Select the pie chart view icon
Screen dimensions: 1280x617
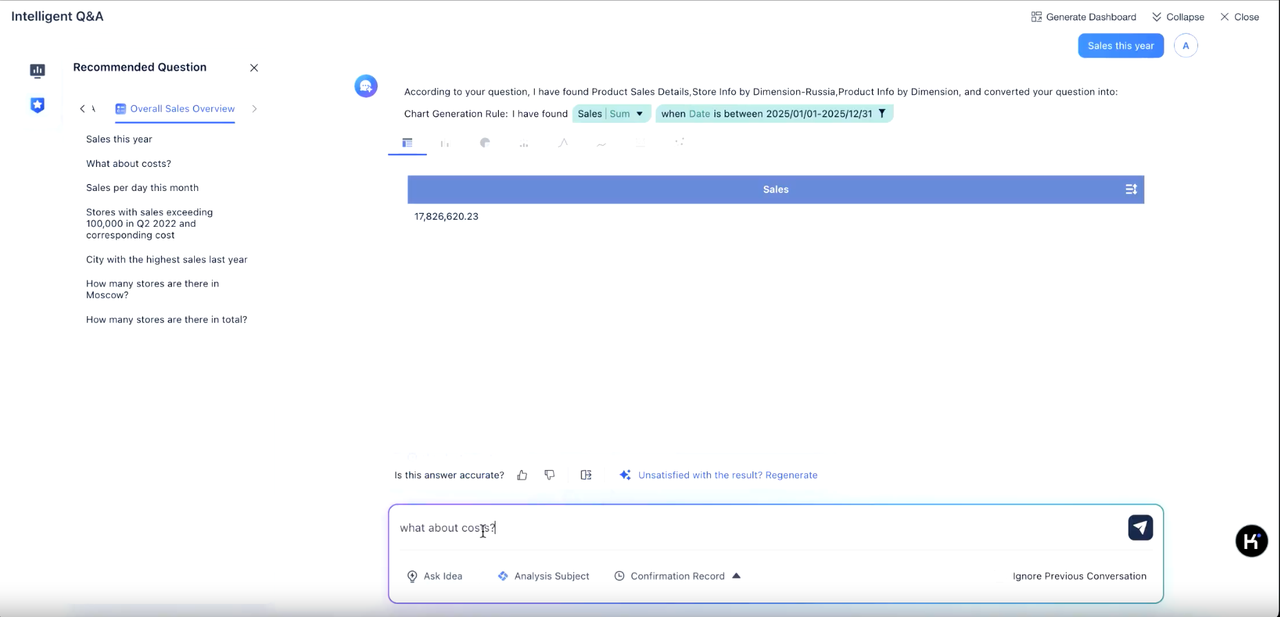tap(485, 143)
